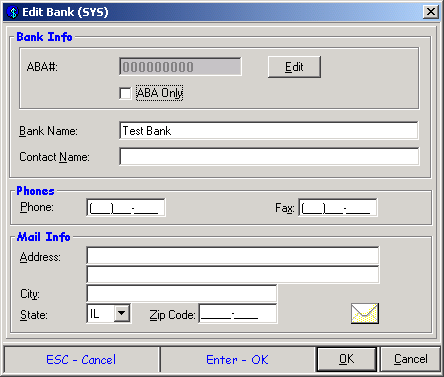Close the Edit Bank dialog window

pos(431,12)
